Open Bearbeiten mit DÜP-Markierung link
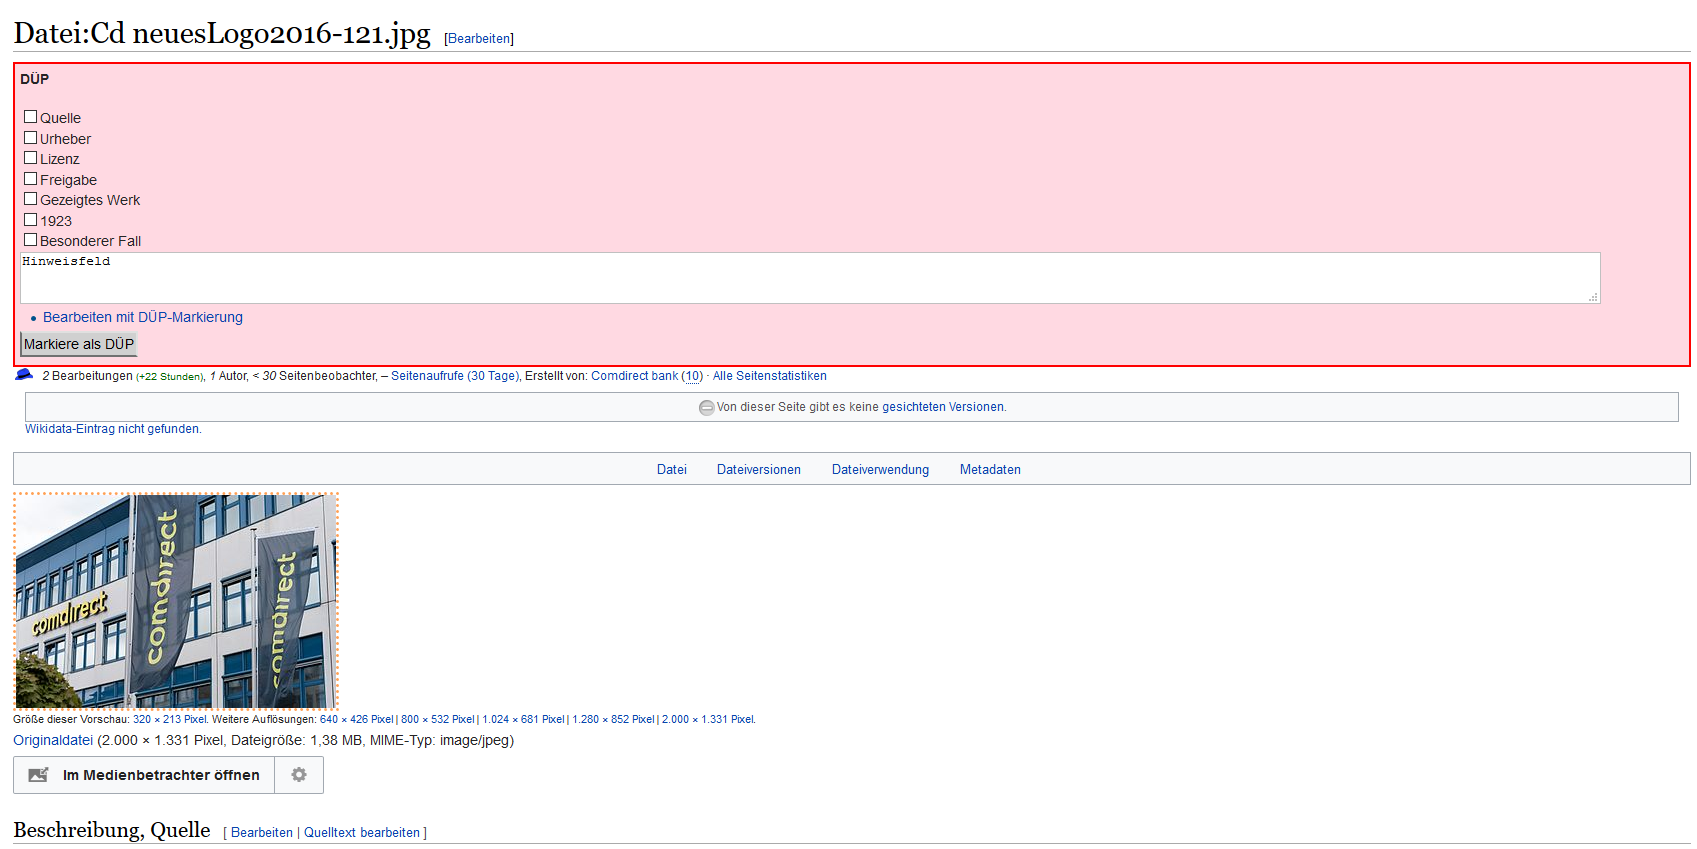 [143, 317]
